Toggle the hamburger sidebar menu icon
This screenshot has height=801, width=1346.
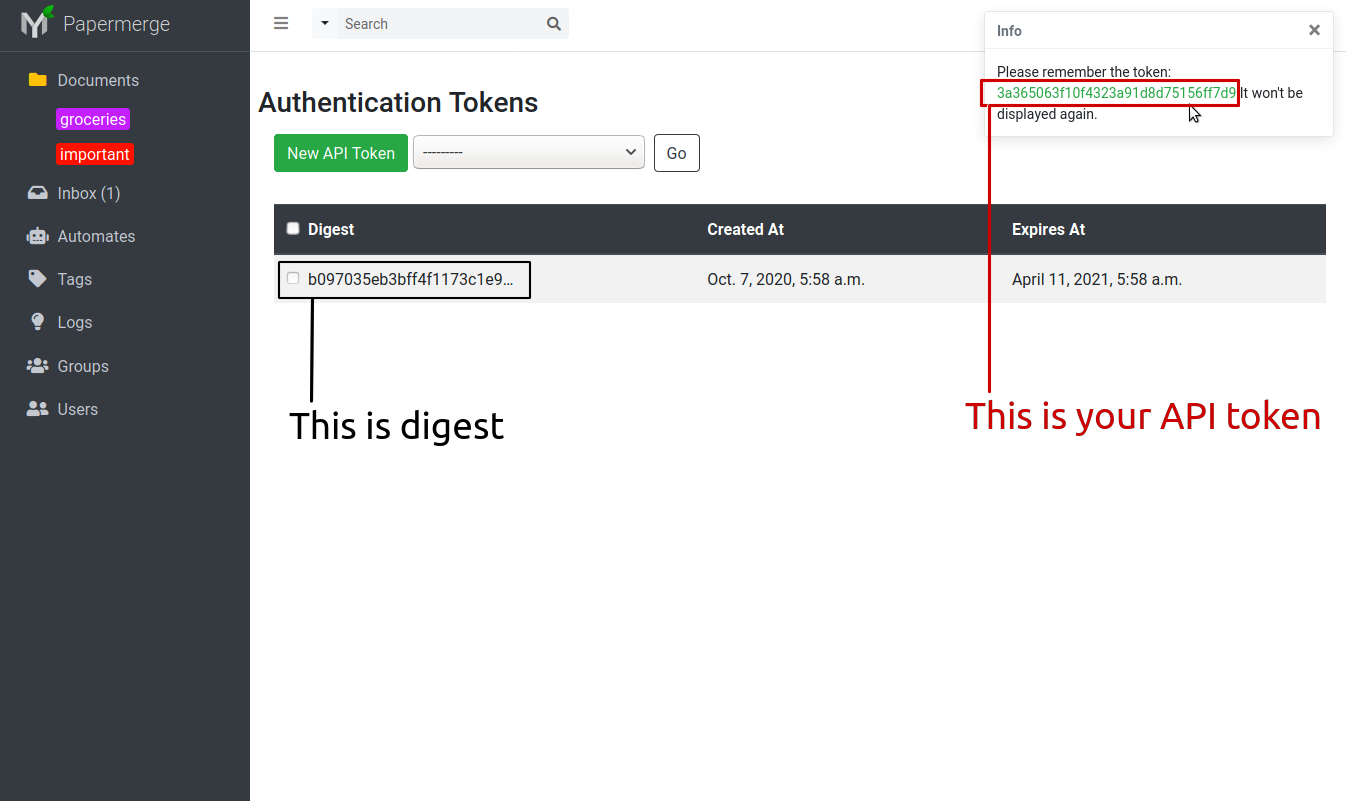(281, 23)
